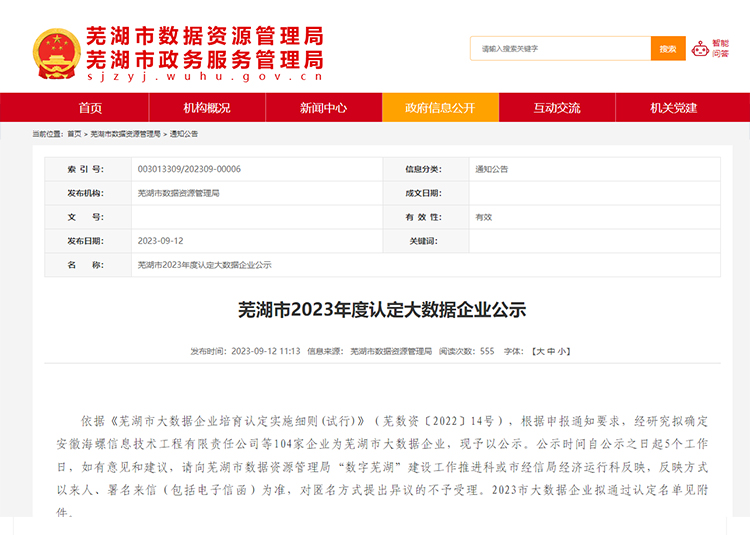Click the site title 芜湖市数据资源管理局
This screenshot has width=750, height=535.
tap(205, 36)
